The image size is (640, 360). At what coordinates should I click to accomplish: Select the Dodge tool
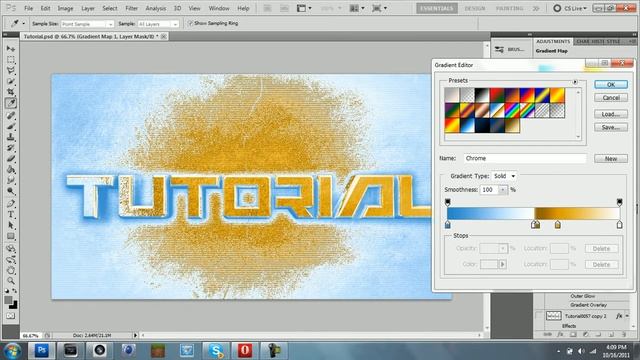coord(11,191)
